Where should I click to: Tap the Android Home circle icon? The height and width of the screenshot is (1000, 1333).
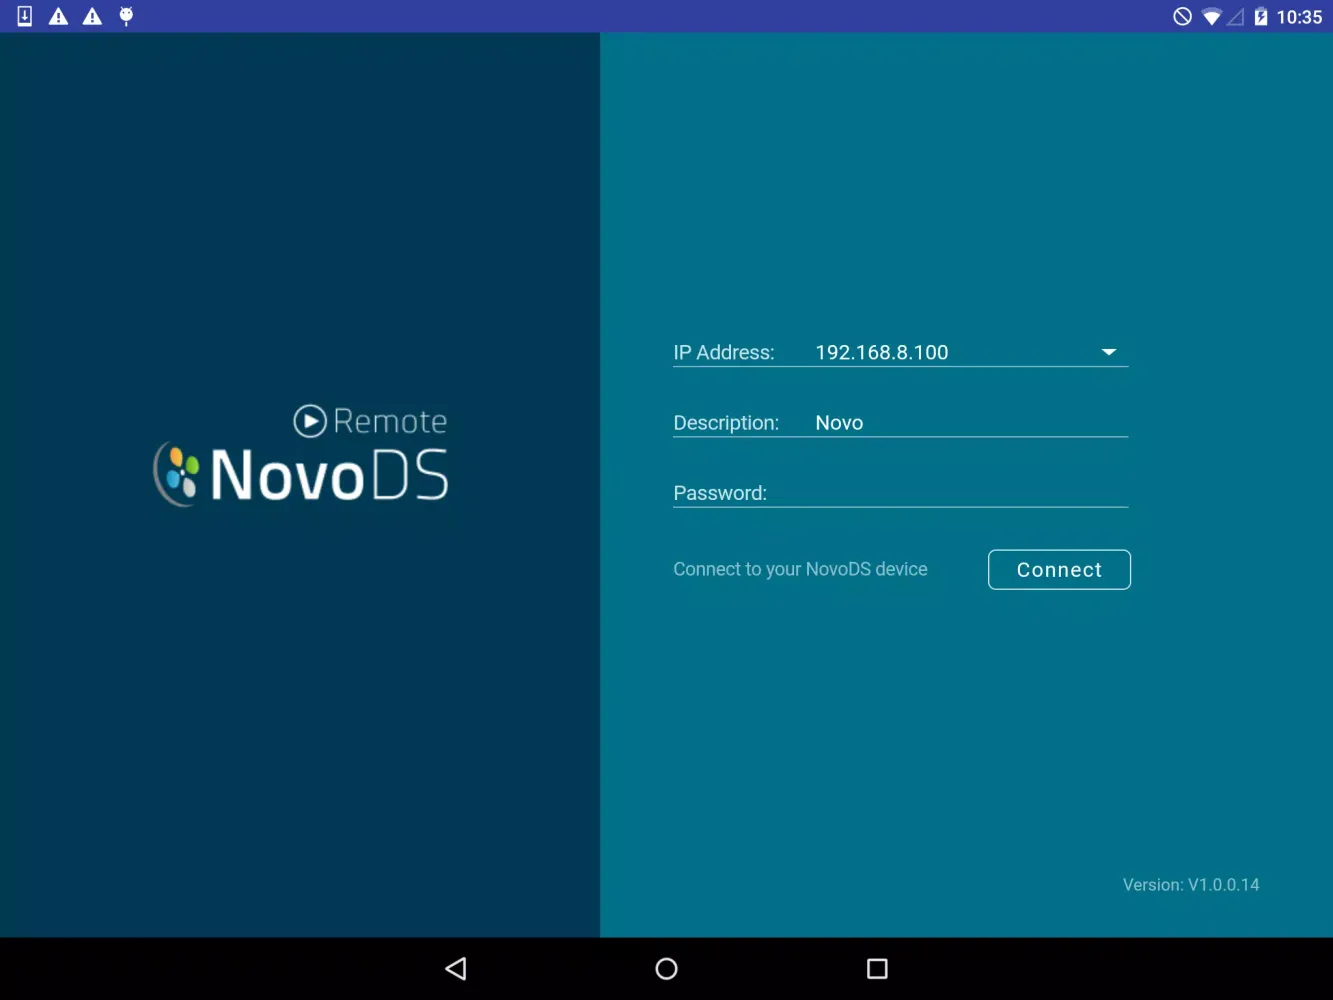point(666,968)
